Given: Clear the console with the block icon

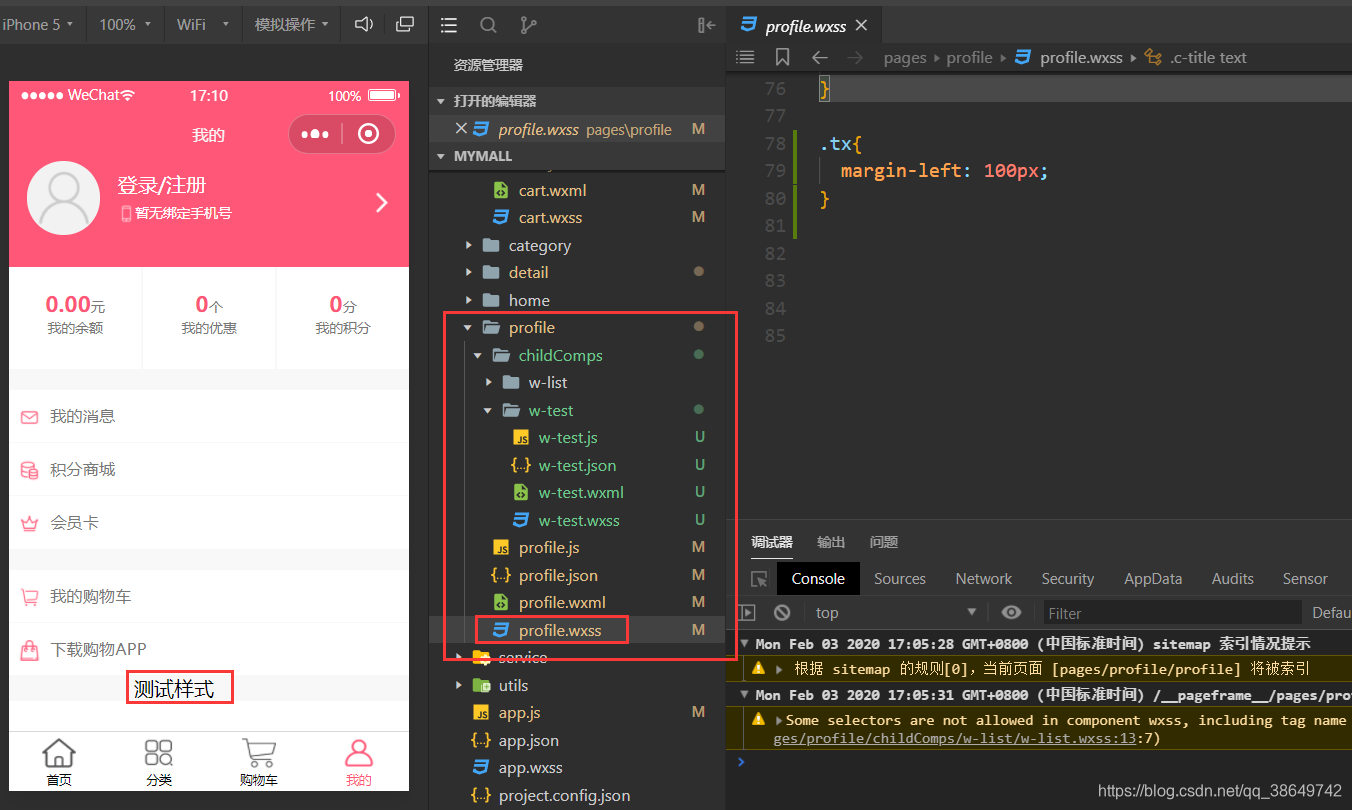Looking at the screenshot, I should pos(782,612).
